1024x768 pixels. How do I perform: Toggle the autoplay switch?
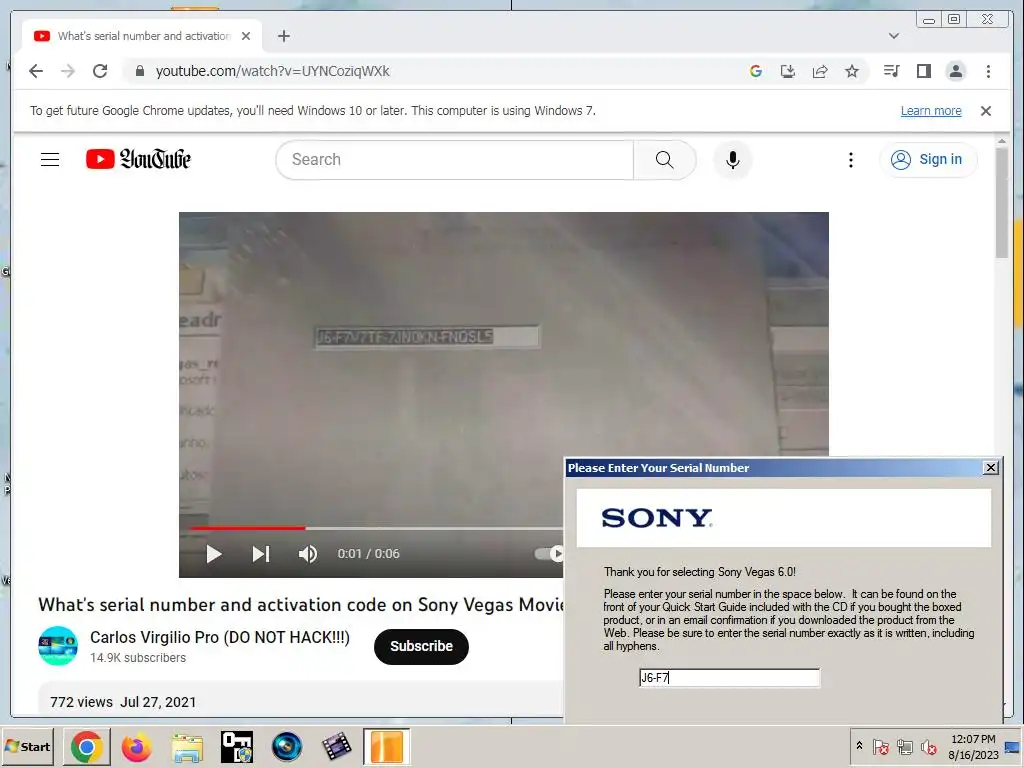click(x=549, y=554)
